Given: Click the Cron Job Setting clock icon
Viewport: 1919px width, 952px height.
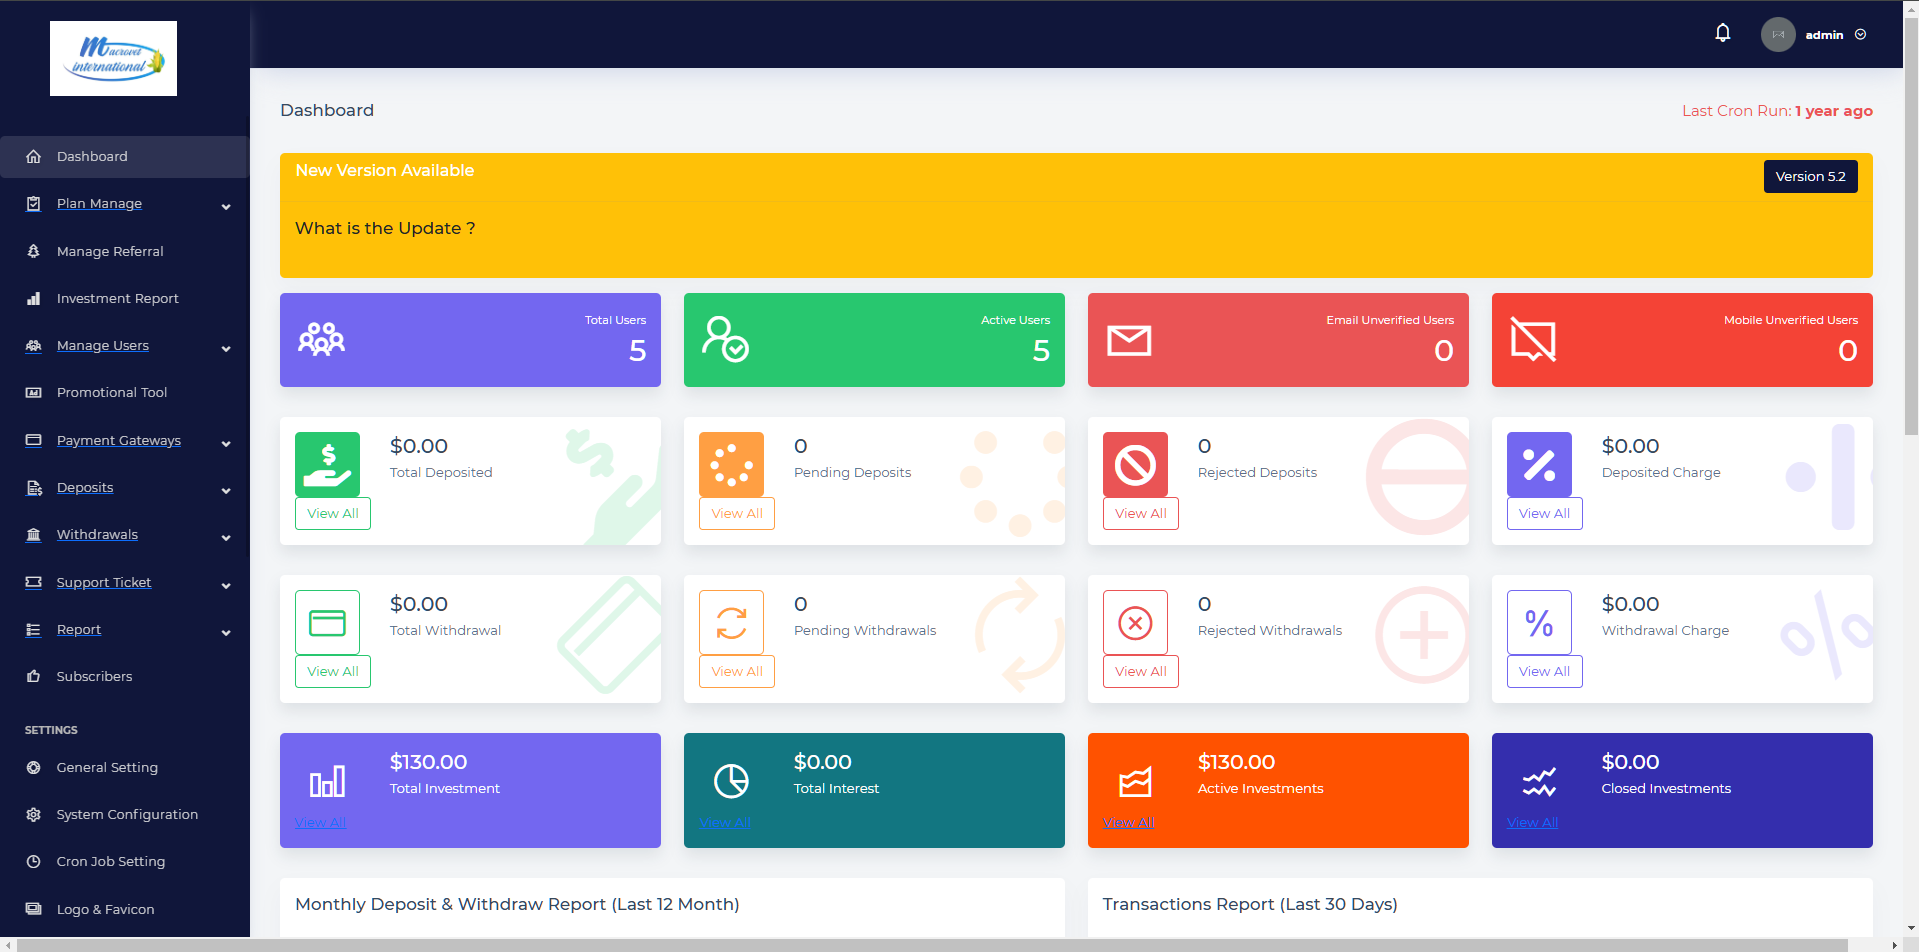Looking at the screenshot, I should (33, 861).
